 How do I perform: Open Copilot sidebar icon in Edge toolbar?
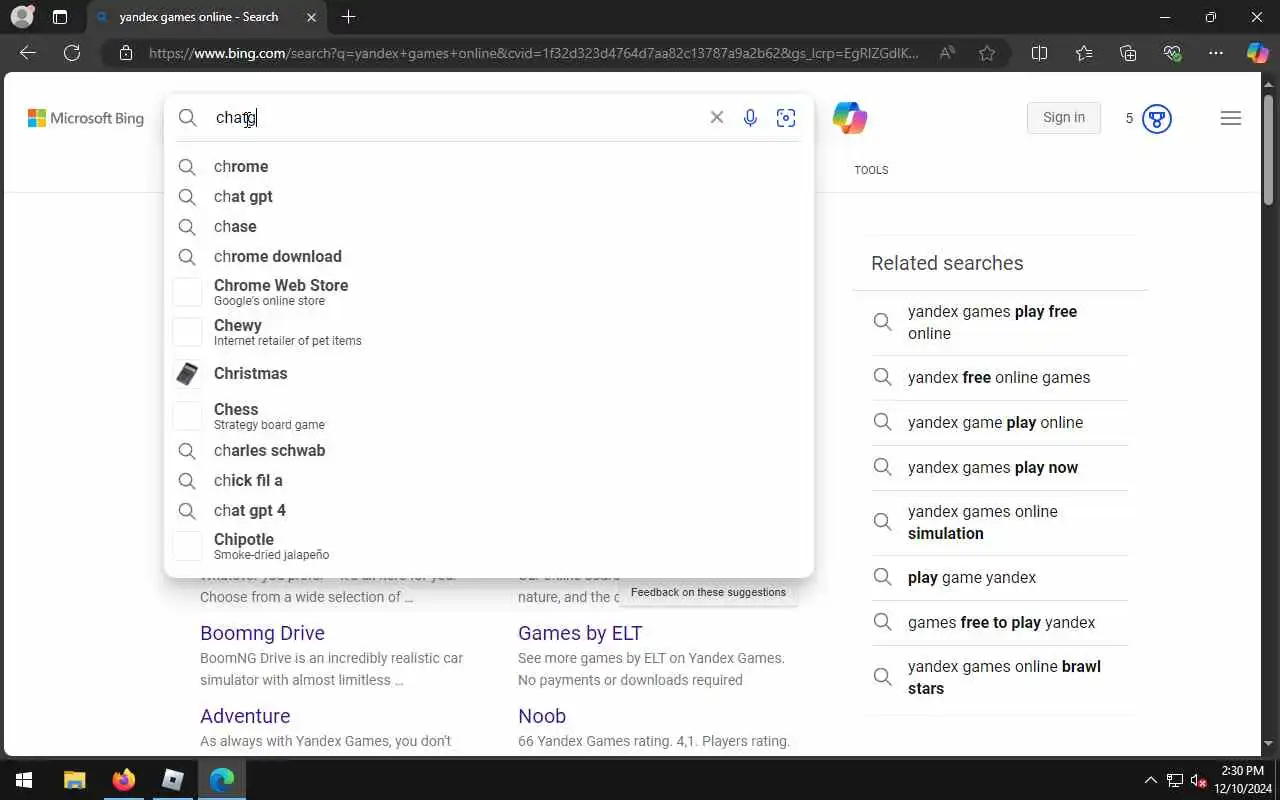click(x=1257, y=53)
